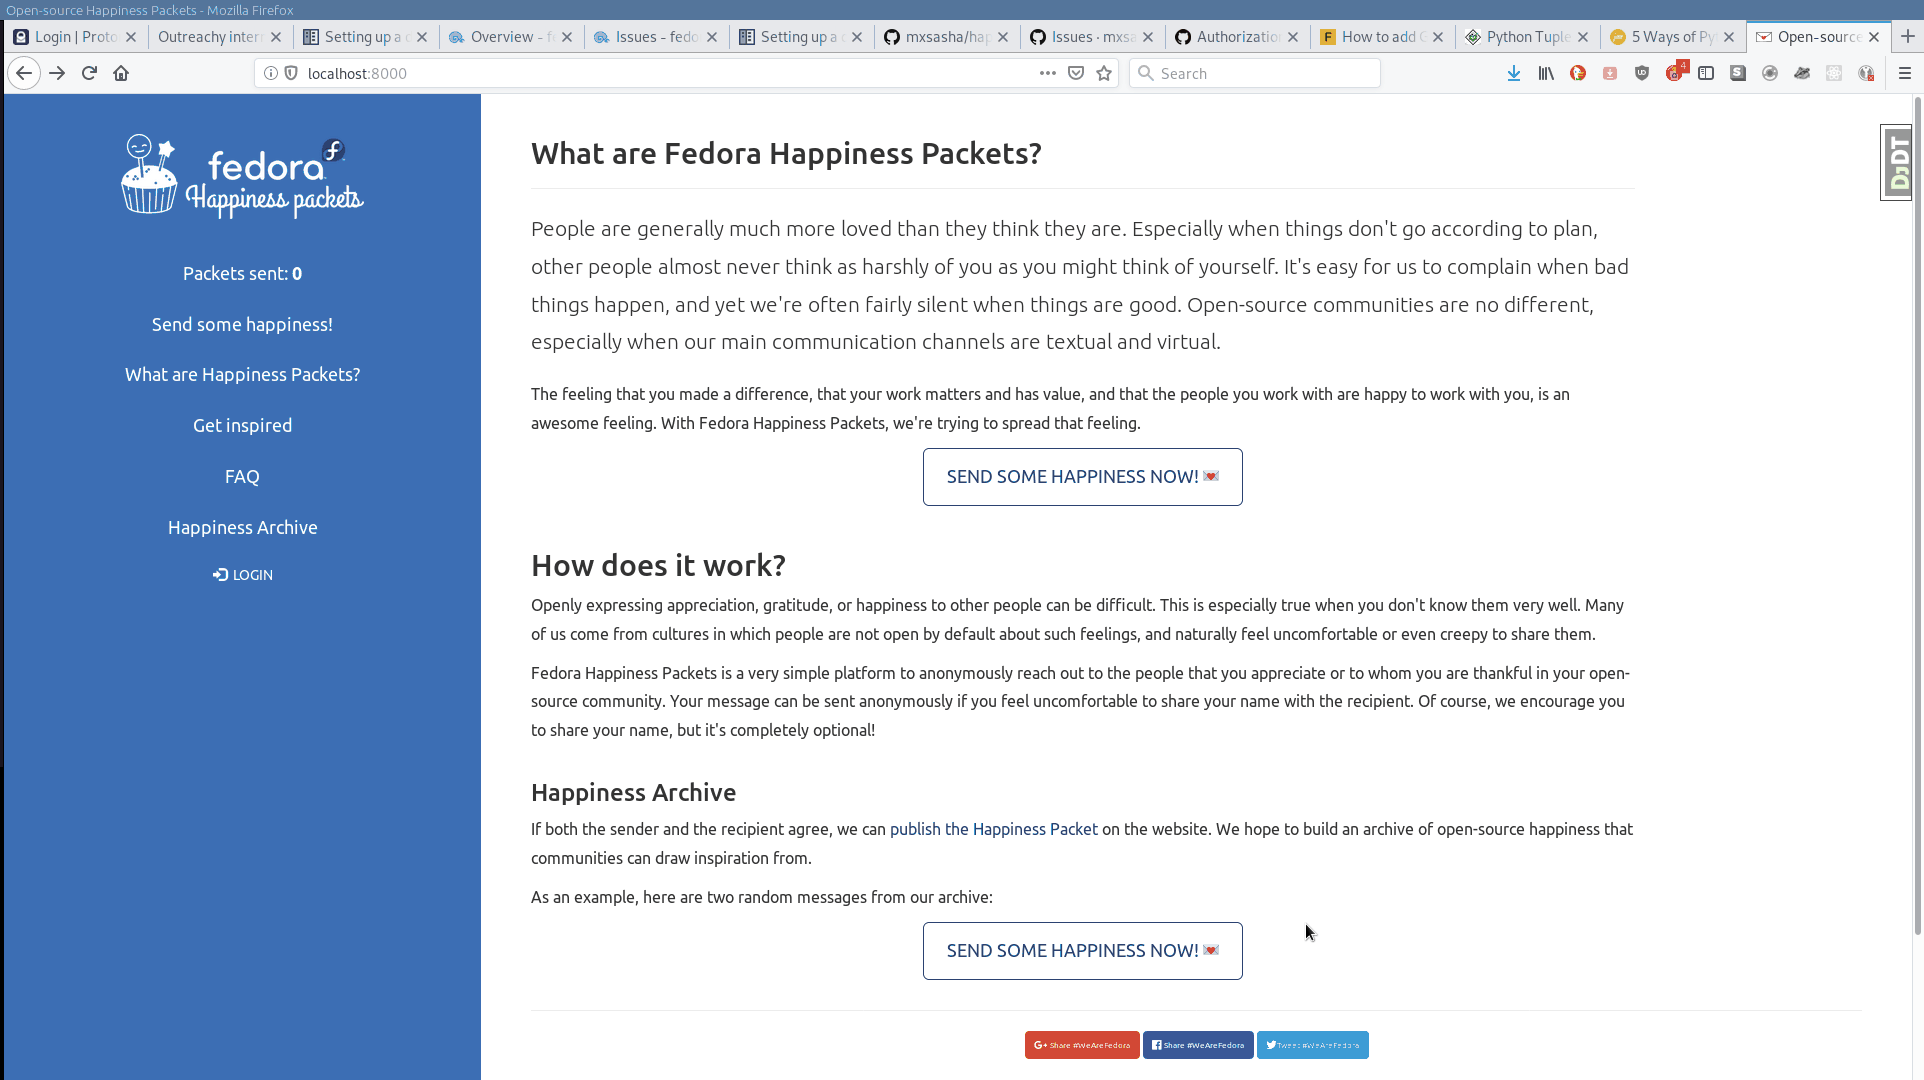
Task: Close the Authorization tab
Action: 1293,37
